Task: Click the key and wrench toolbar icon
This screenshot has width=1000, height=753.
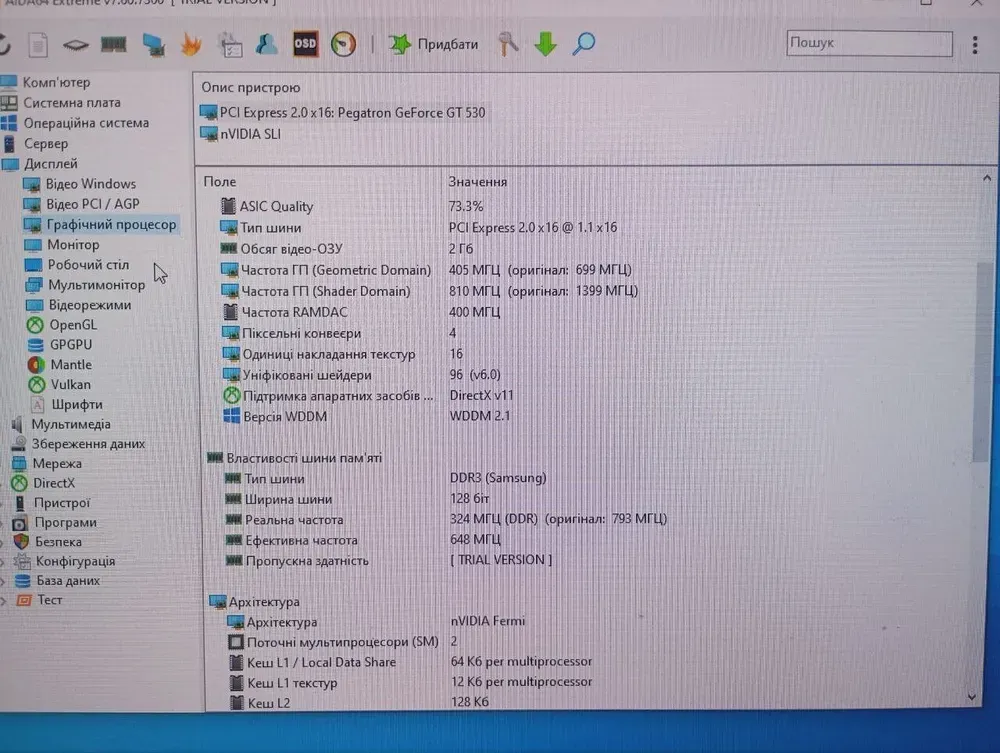Action: 509,44
